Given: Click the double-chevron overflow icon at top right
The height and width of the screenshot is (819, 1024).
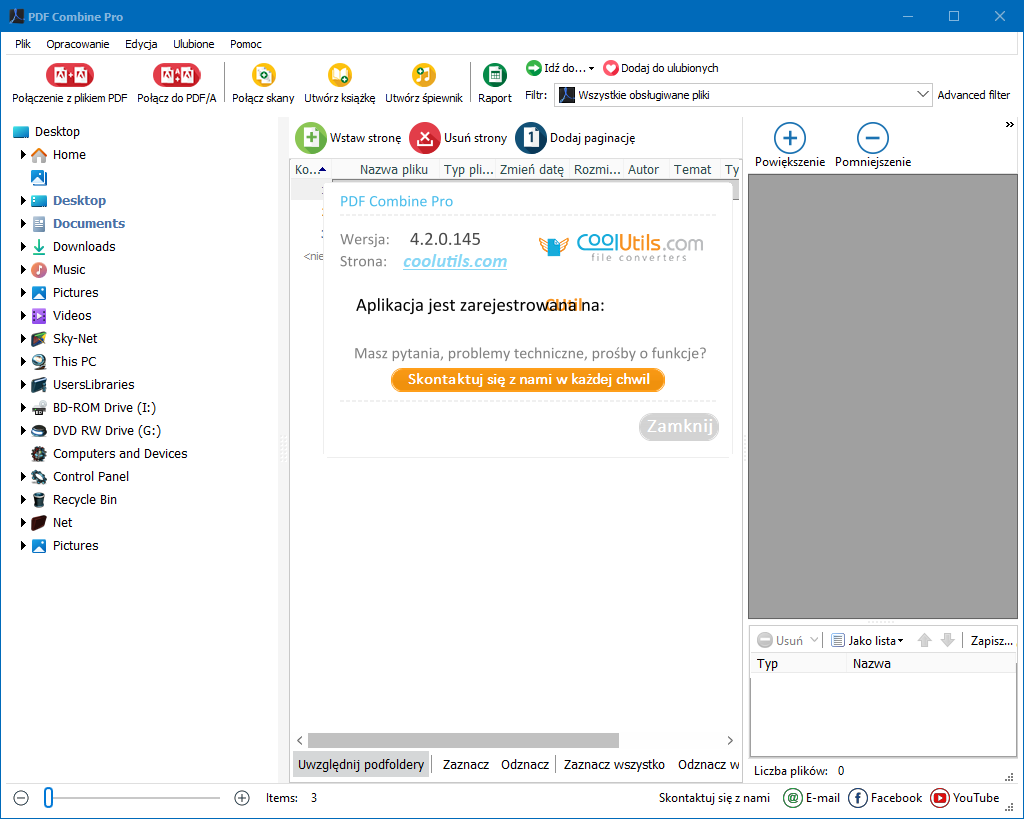Looking at the screenshot, I should point(1010,124).
